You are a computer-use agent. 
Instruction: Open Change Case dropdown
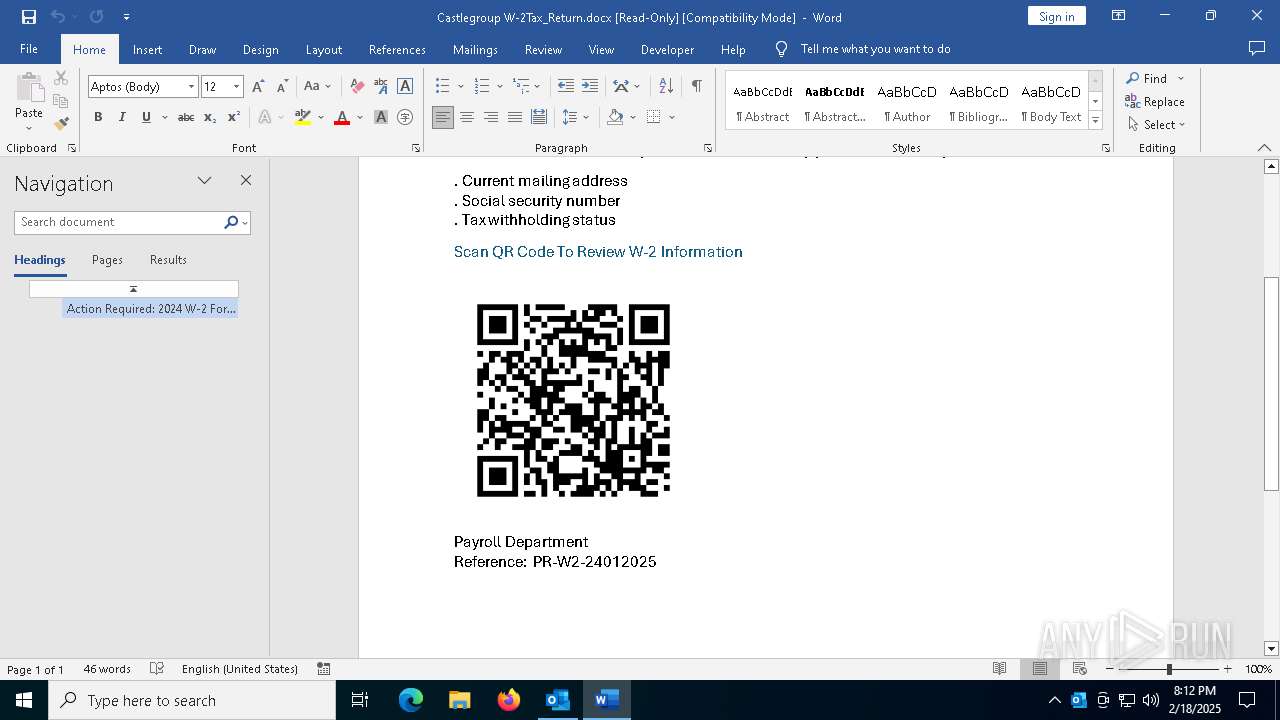(317, 87)
